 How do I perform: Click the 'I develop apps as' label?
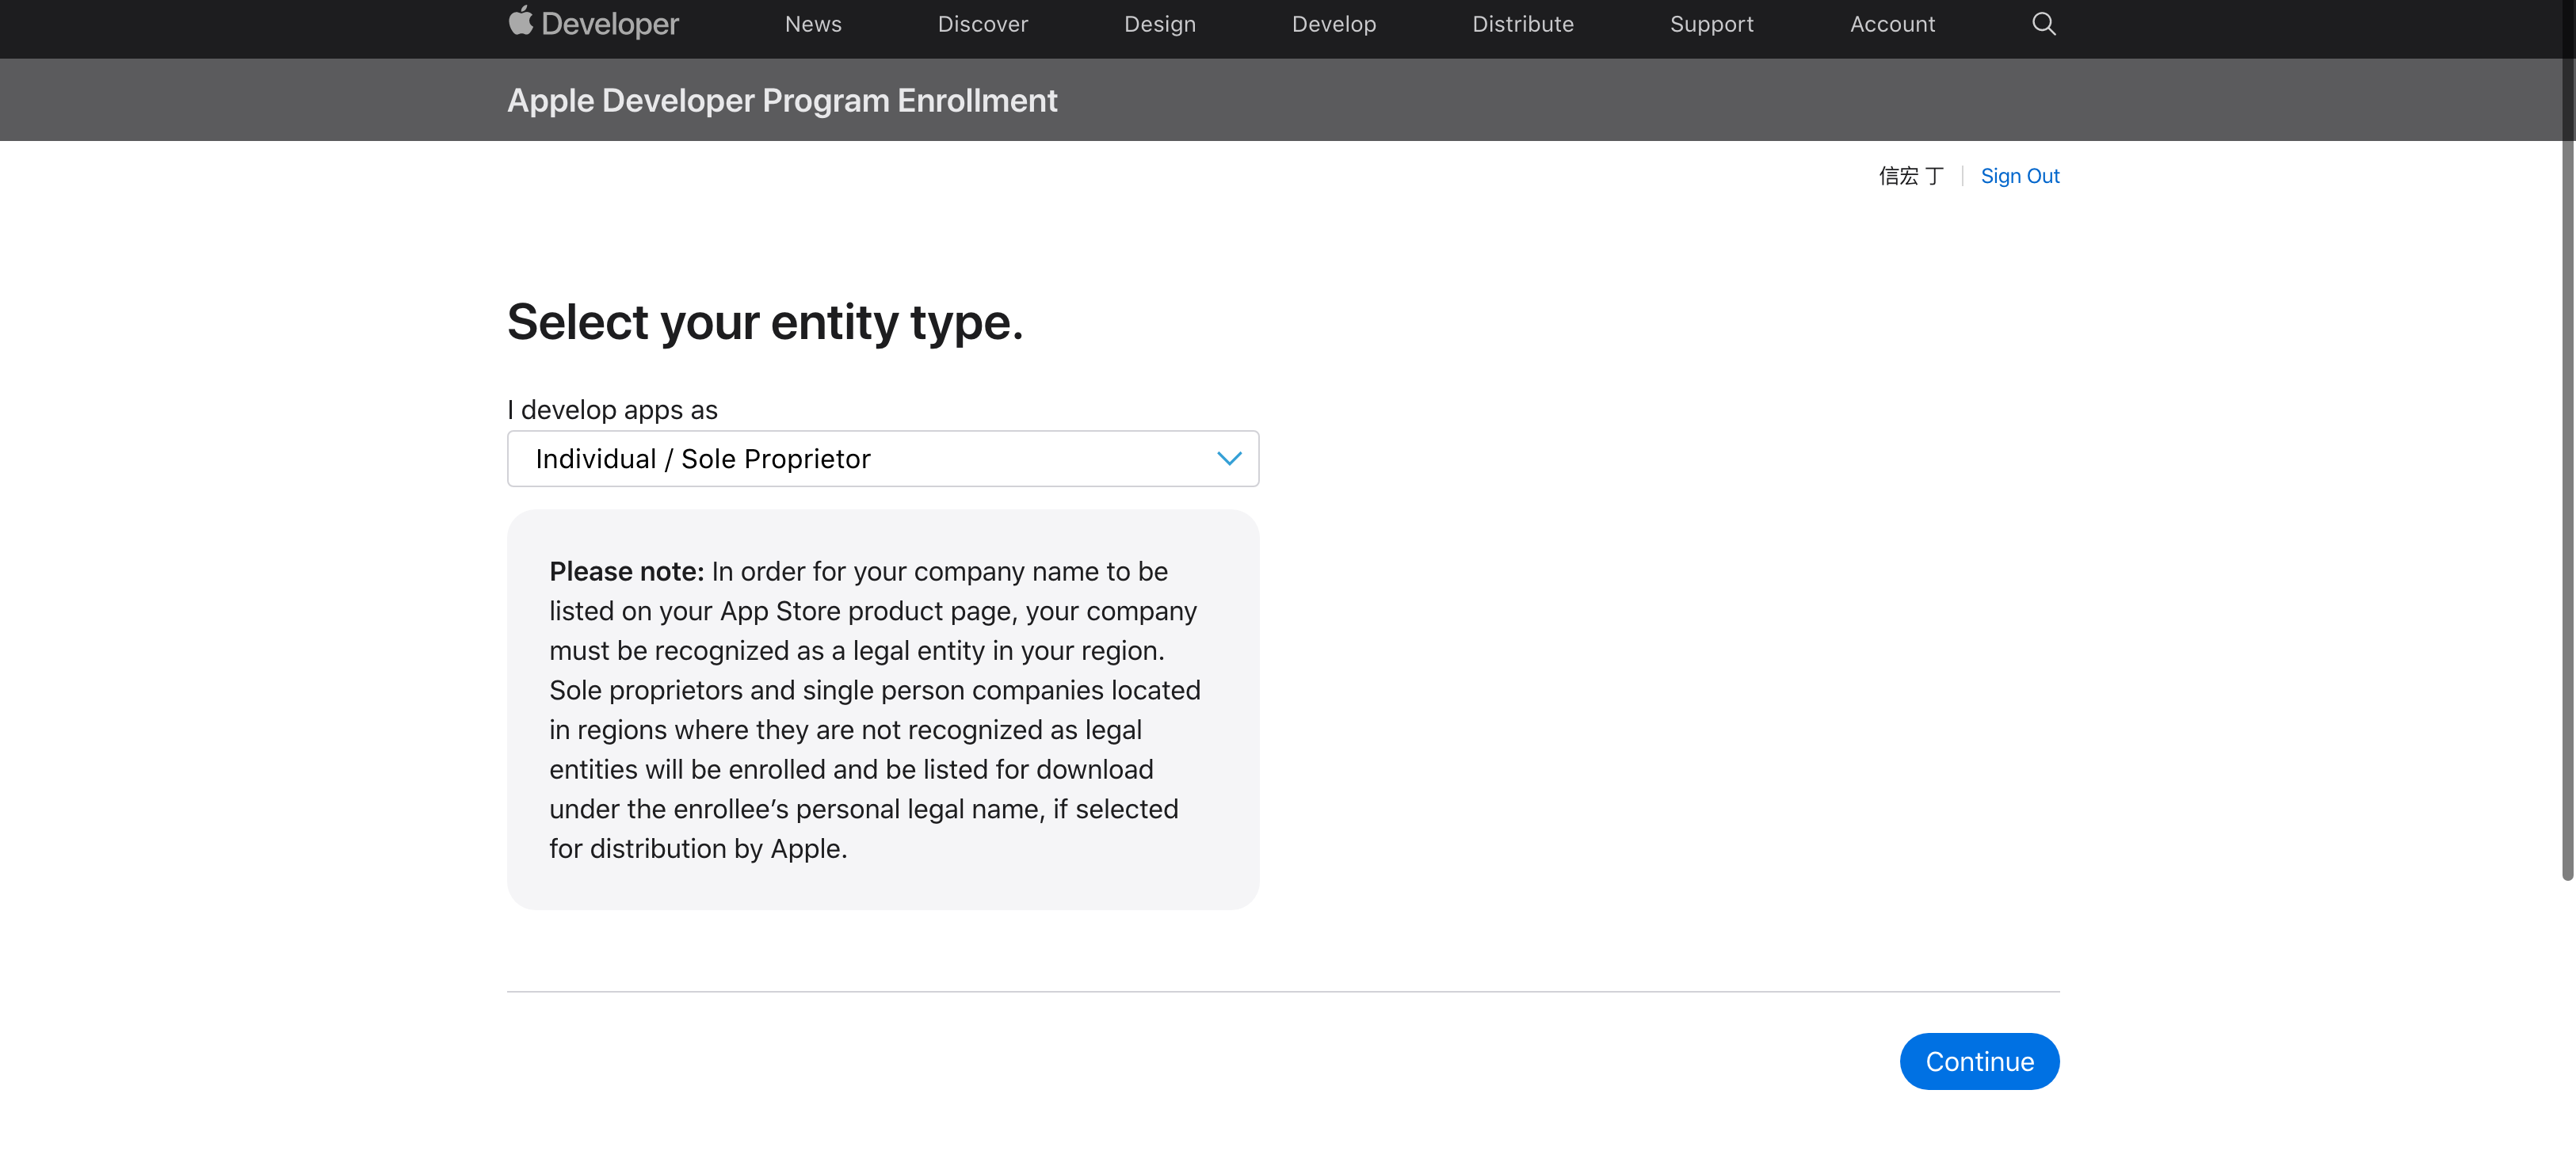point(612,410)
